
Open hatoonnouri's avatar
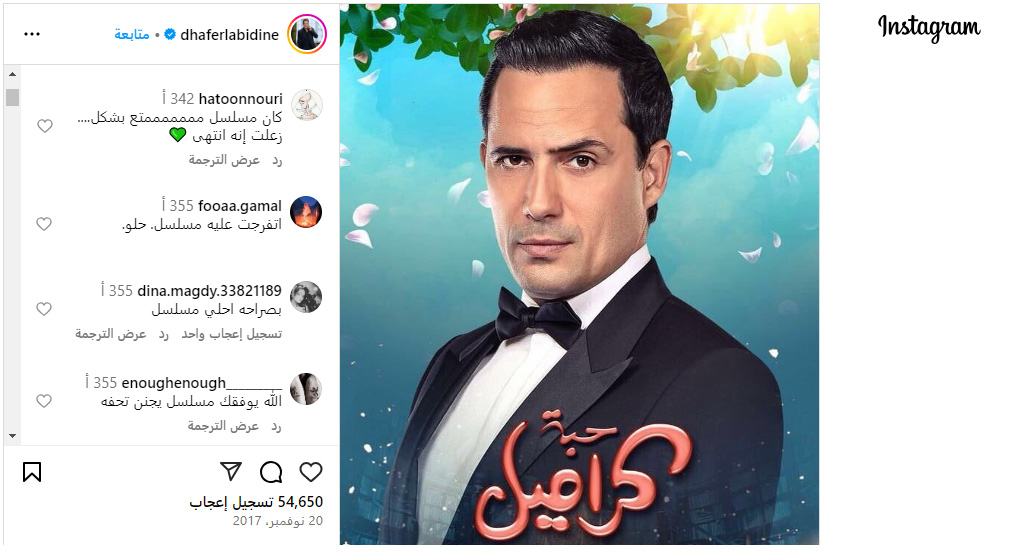click(x=306, y=105)
